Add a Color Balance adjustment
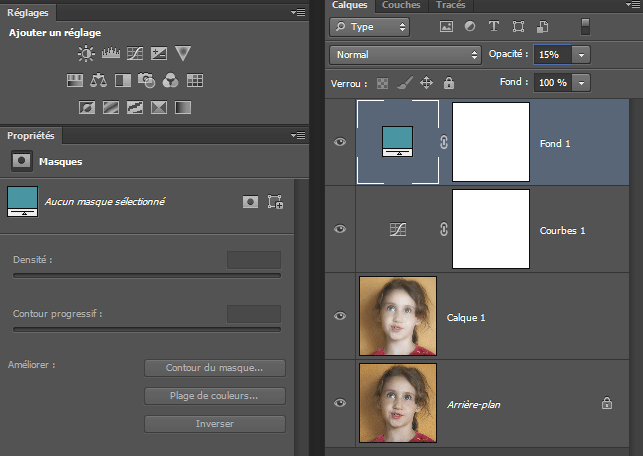This screenshot has width=643, height=456. coord(99,80)
